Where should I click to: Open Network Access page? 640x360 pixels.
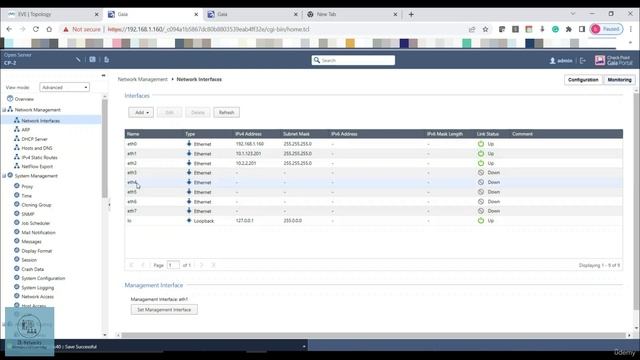(x=38, y=297)
